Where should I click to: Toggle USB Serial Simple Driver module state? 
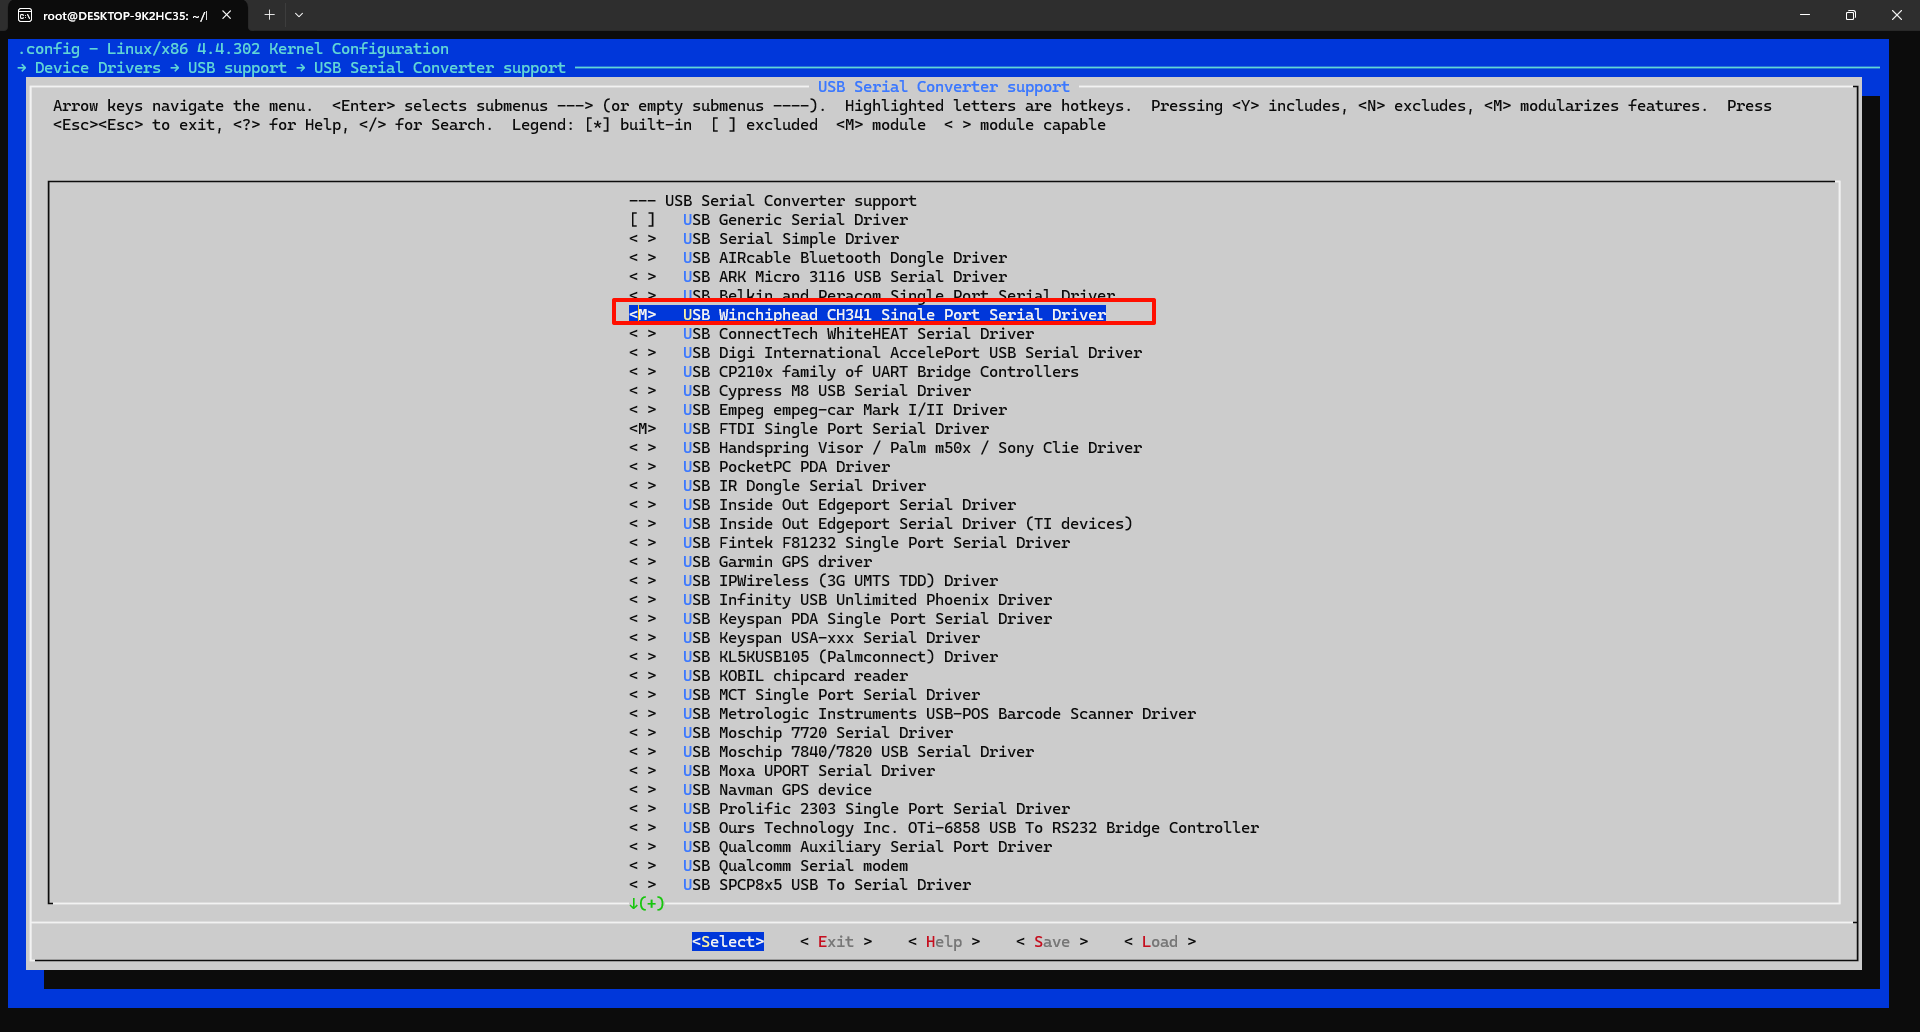tap(642, 239)
